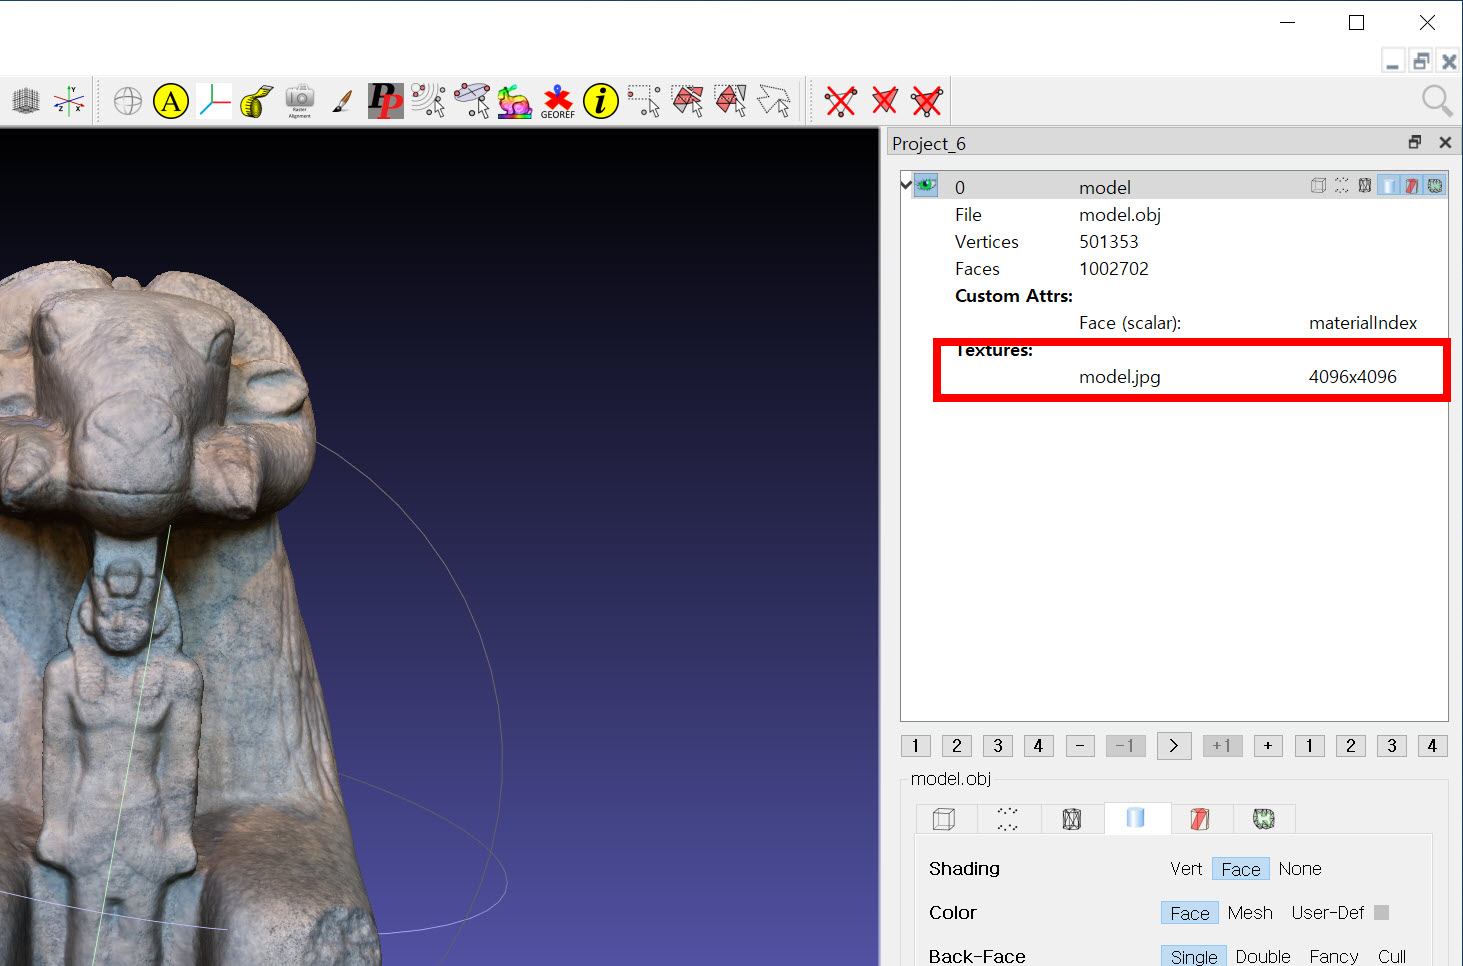
Task: Toggle the trackball sphere icon
Action: tap(128, 101)
